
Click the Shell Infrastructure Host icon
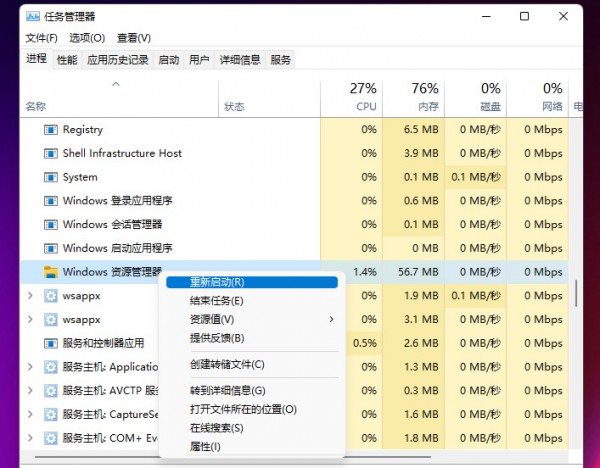[x=52, y=154]
